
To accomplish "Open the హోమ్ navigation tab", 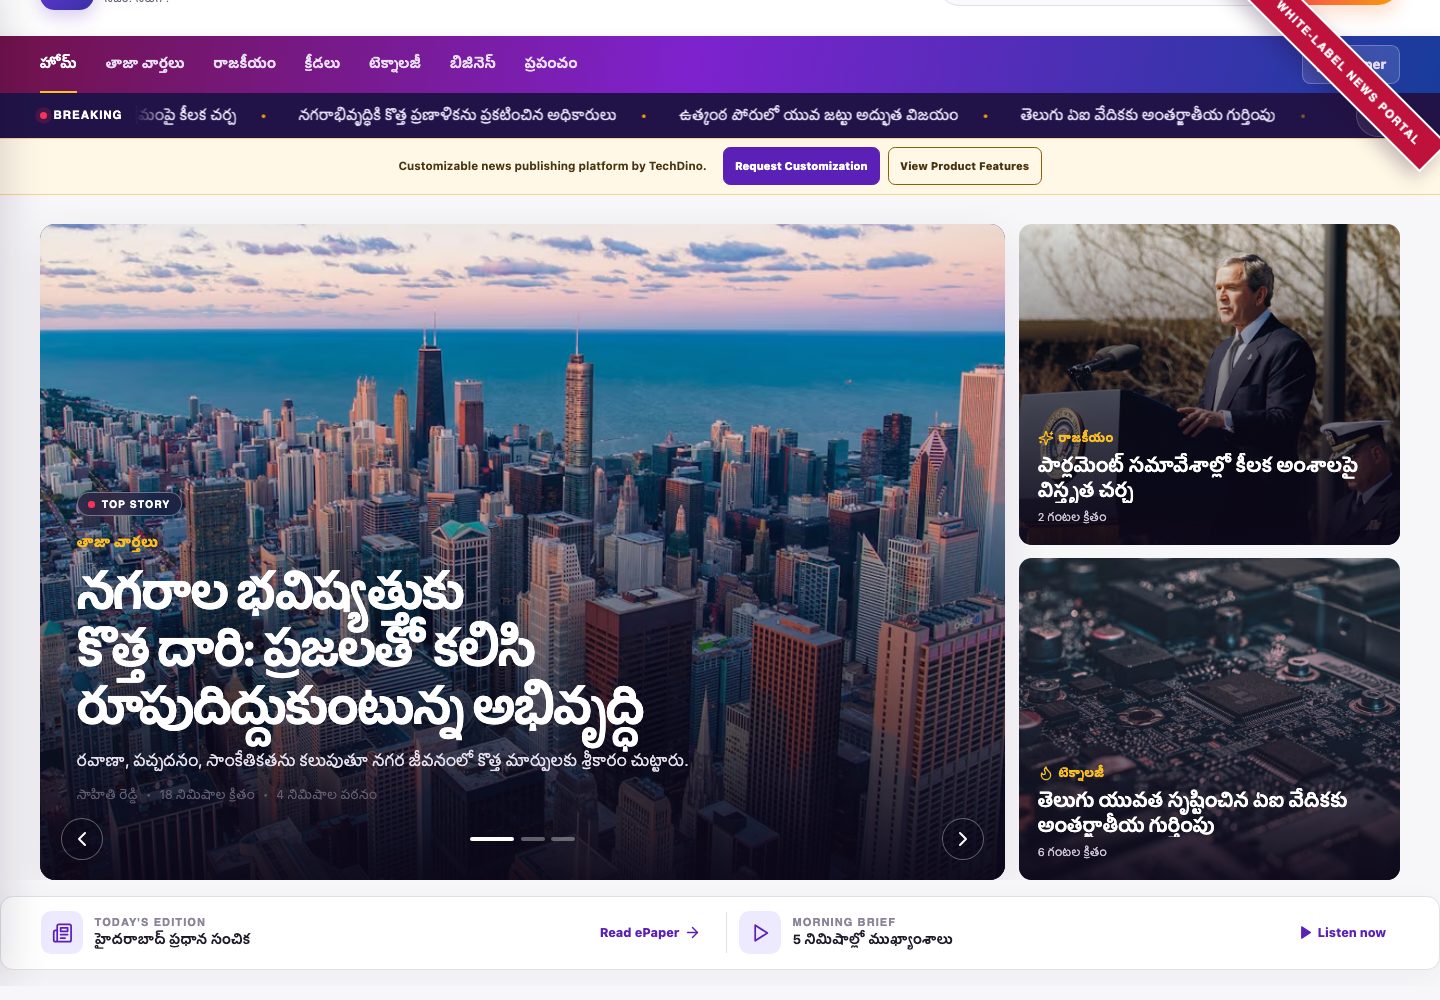I will point(58,63).
